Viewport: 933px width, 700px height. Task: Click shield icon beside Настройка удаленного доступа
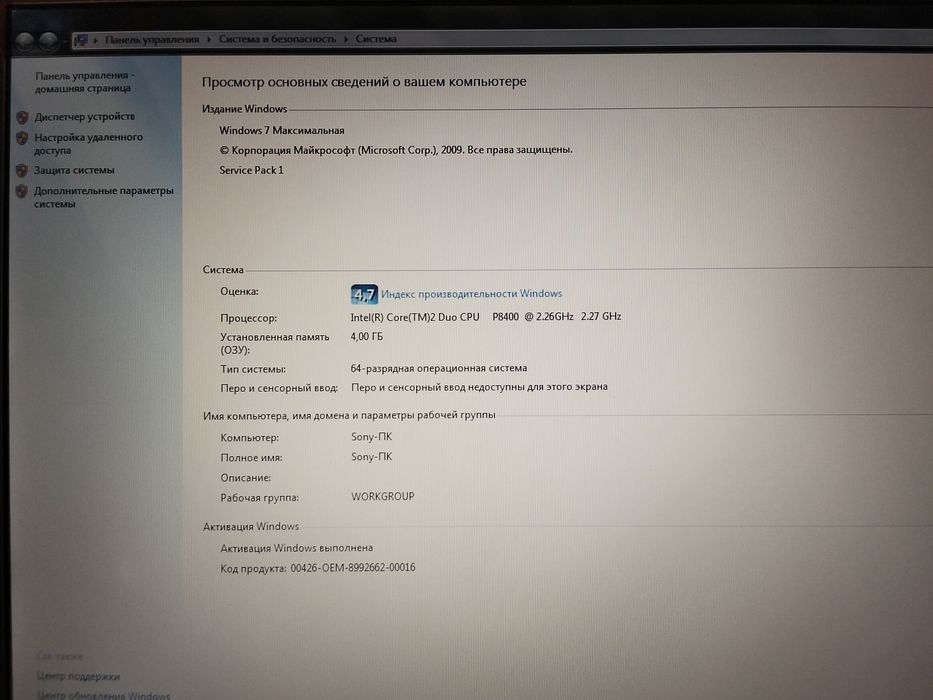[22, 138]
